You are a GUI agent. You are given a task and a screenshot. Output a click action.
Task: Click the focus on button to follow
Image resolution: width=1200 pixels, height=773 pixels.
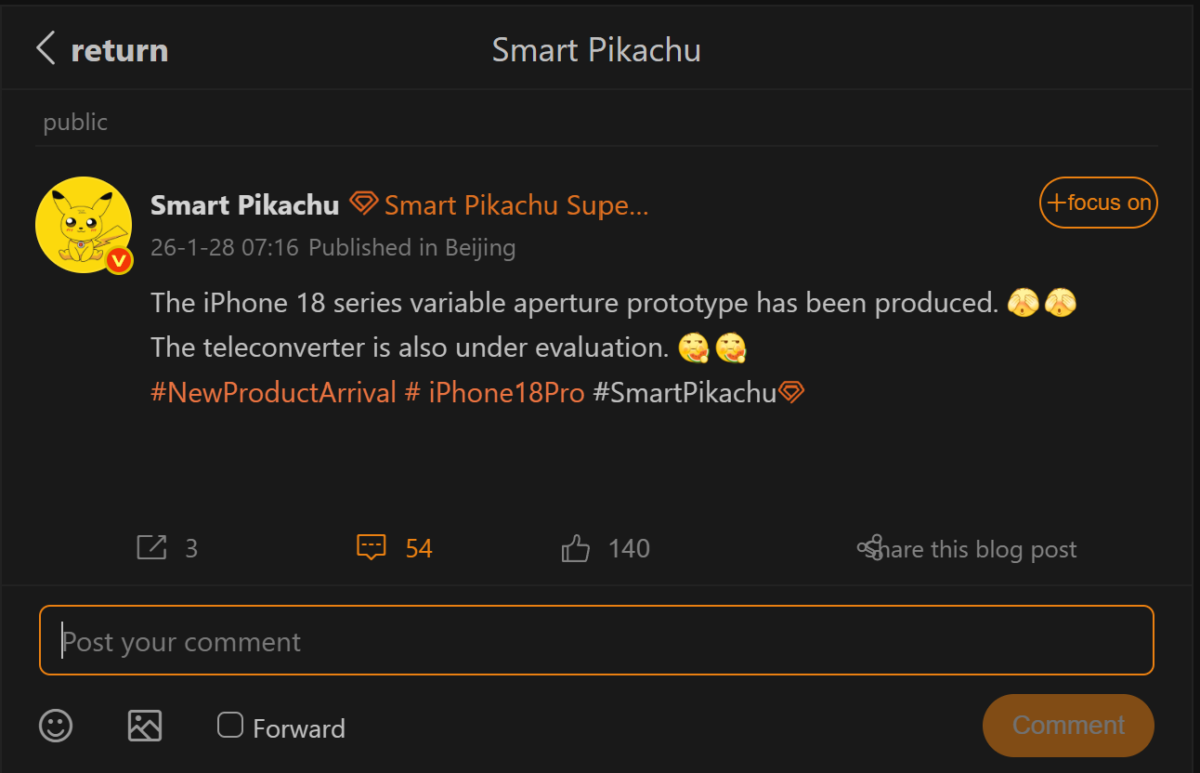pyautogui.click(x=1098, y=202)
